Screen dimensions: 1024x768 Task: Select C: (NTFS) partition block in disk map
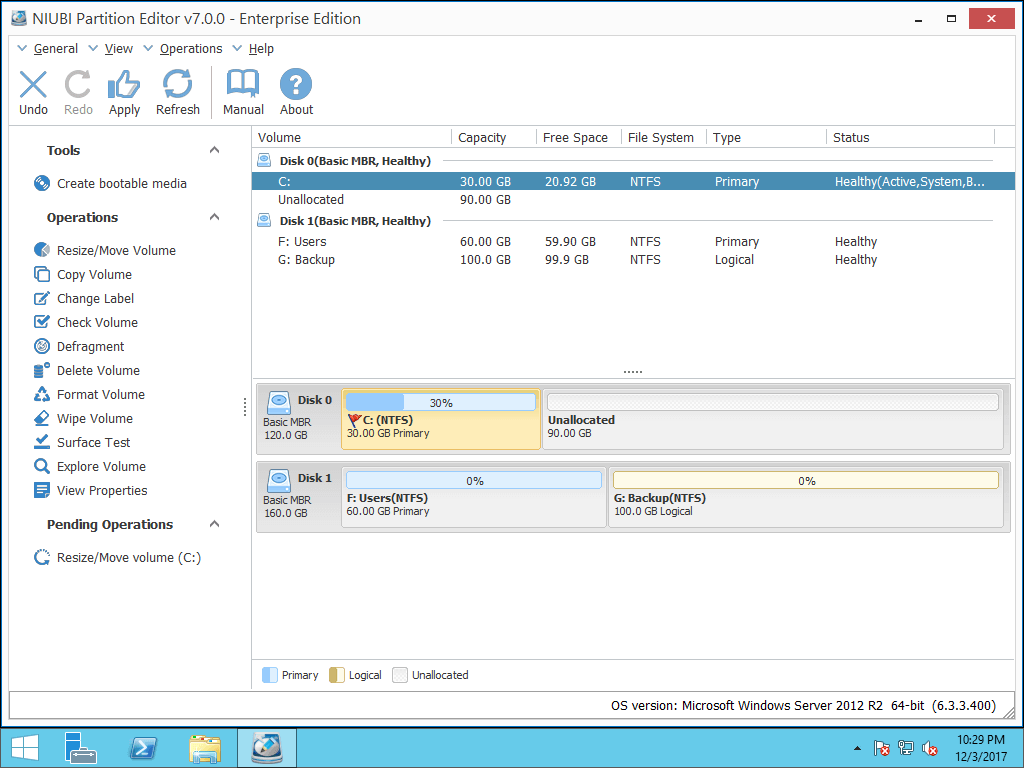click(441, 419)
